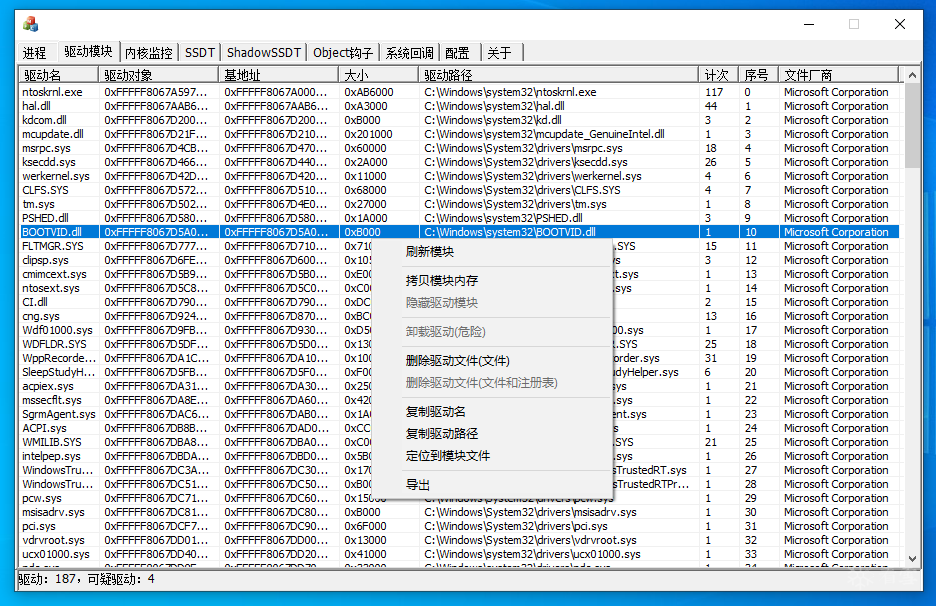Select 复制驱动名 from menu
936x606 pixels.
pyautogui.click(x=492, y=412)
